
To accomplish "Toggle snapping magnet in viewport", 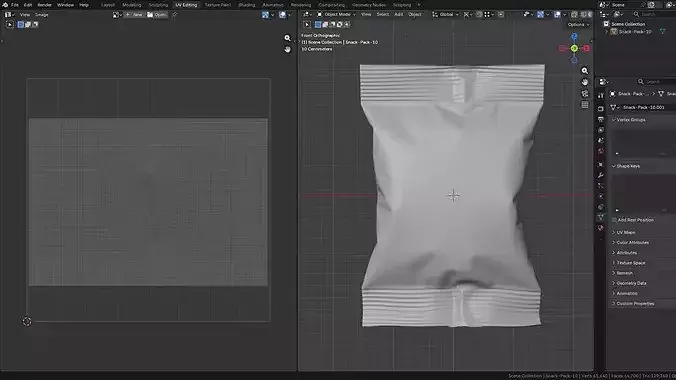I will (479, 15).
